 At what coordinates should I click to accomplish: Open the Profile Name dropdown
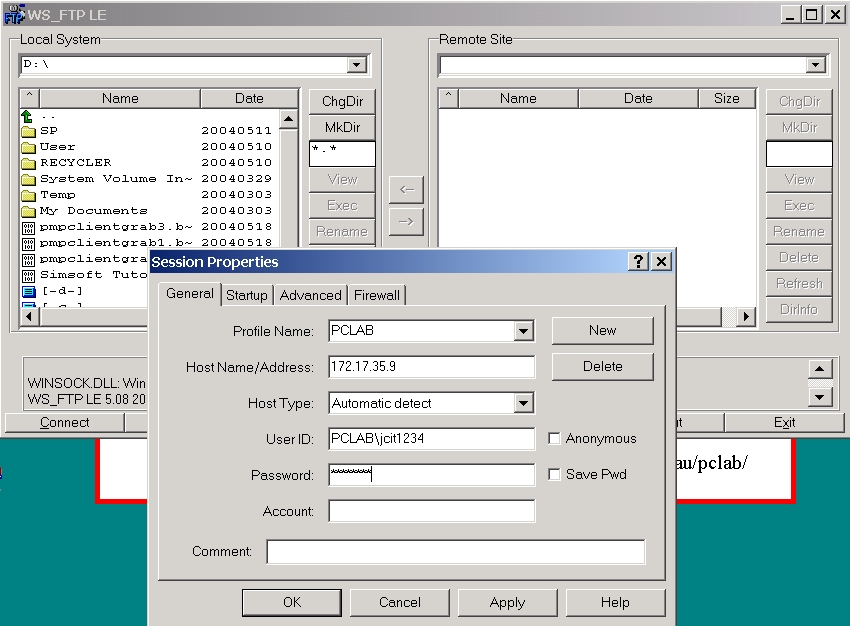tap(525, 330)
